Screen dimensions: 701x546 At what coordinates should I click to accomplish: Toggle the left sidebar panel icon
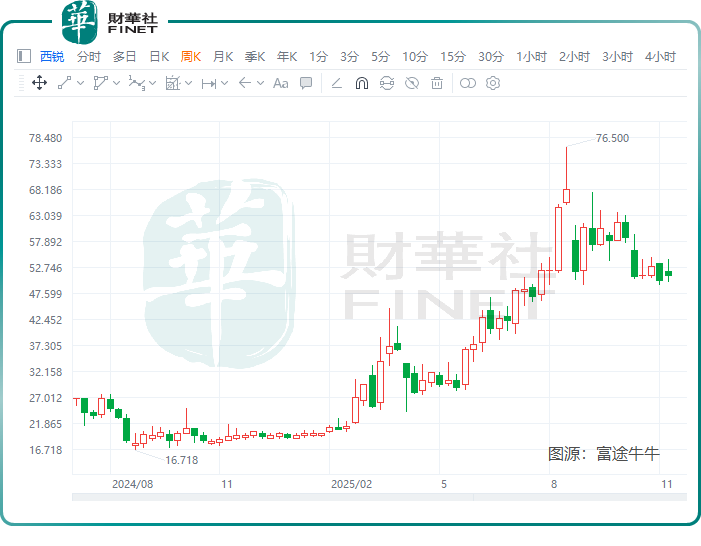(x=24, y=57)
